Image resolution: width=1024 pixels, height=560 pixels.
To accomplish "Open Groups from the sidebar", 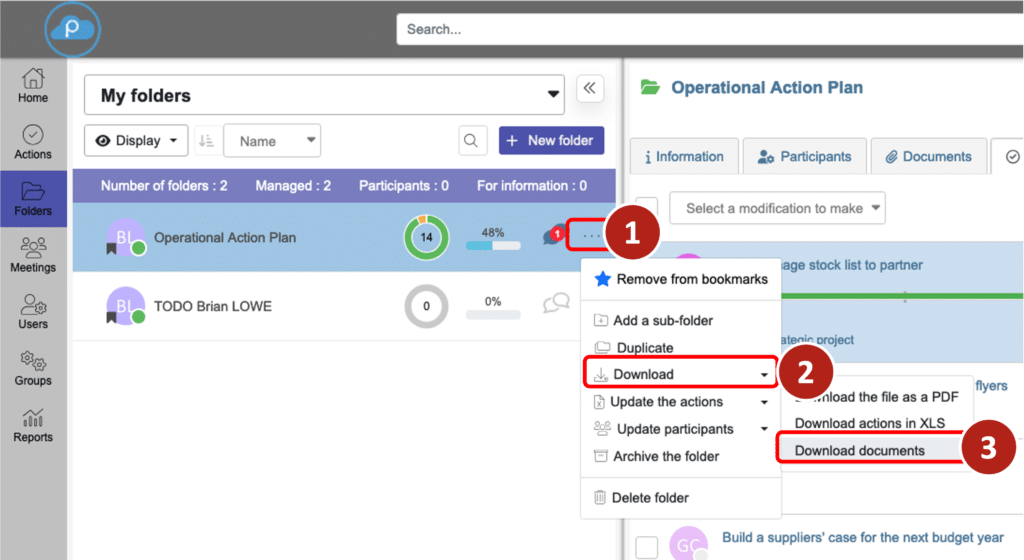I will (33, 368).
